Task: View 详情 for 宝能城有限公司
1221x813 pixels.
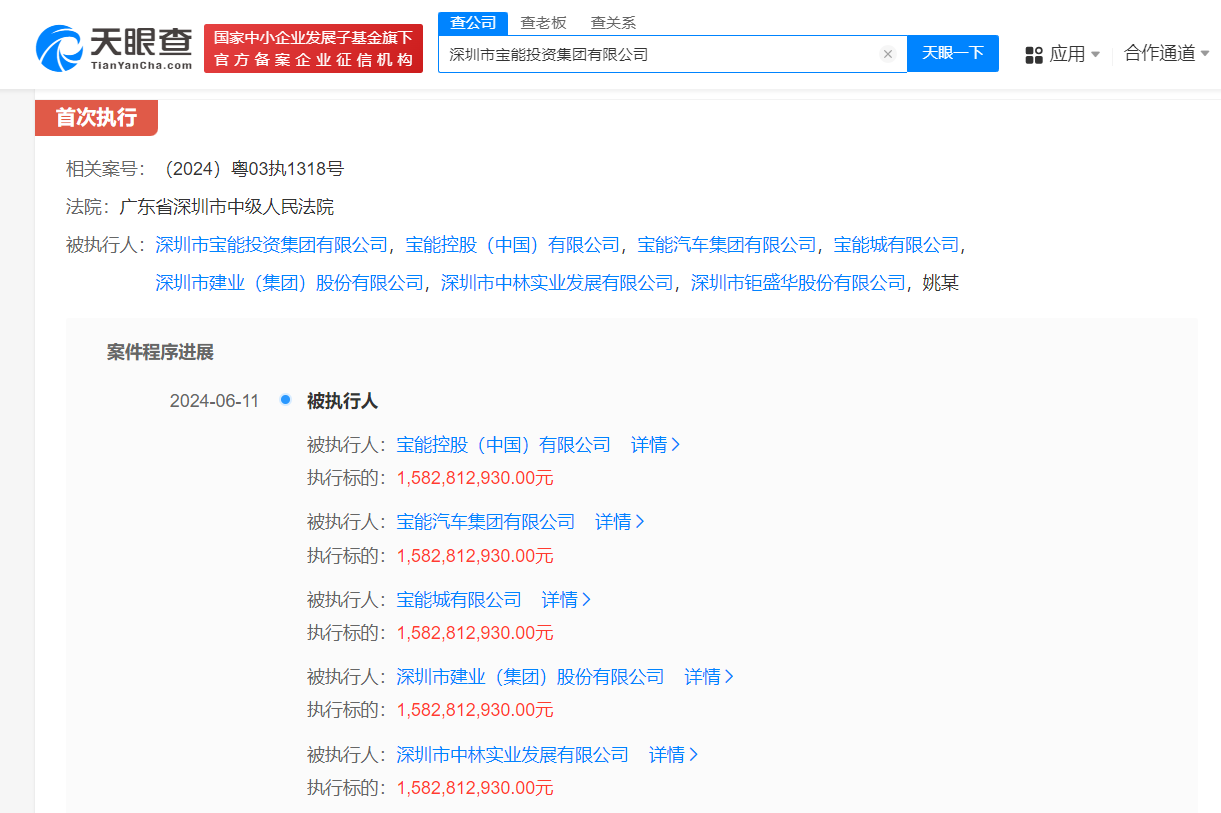Action: [567, 600]
